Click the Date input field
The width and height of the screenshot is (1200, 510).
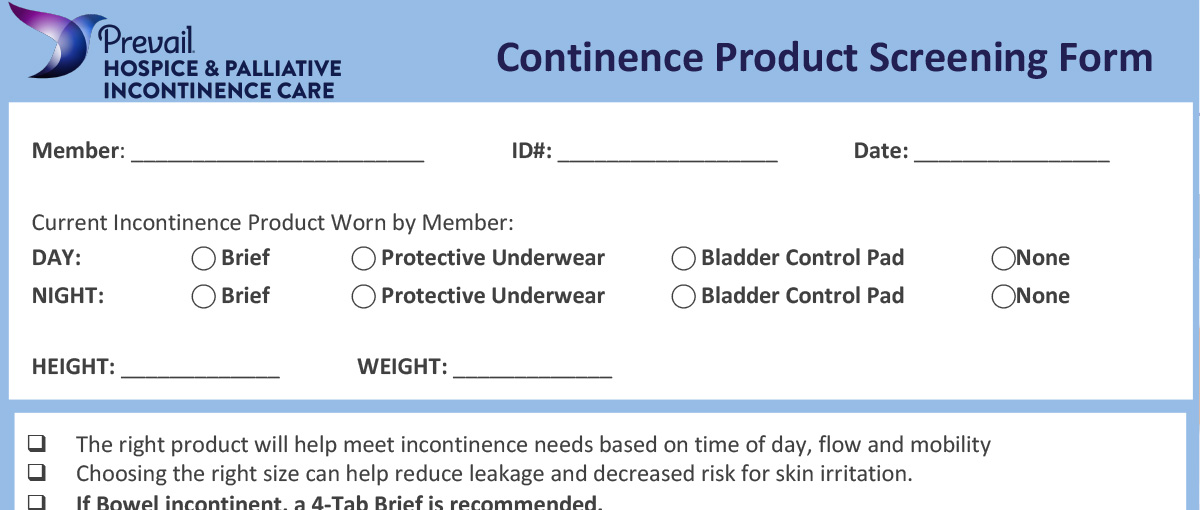click(x=1011, y=152)
